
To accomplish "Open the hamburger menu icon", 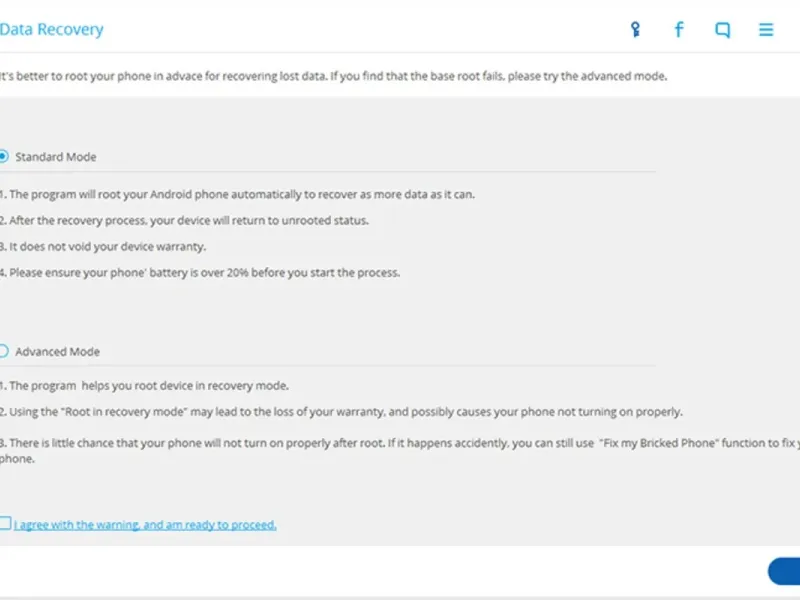I will pos(766,30).
